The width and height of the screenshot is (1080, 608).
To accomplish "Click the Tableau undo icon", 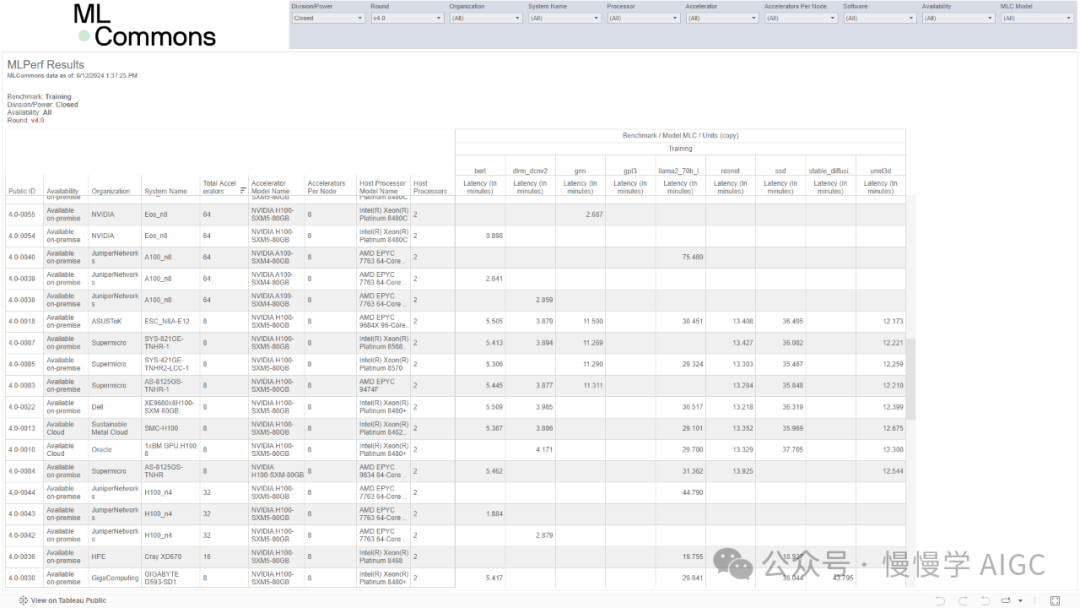I will 940,600.
